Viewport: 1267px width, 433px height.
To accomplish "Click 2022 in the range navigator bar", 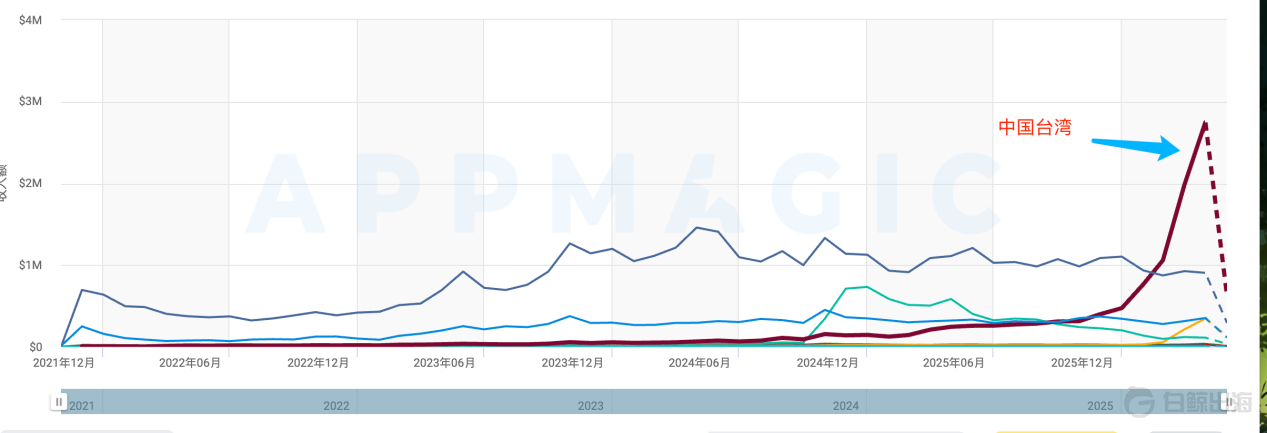I will pos(336,406).
